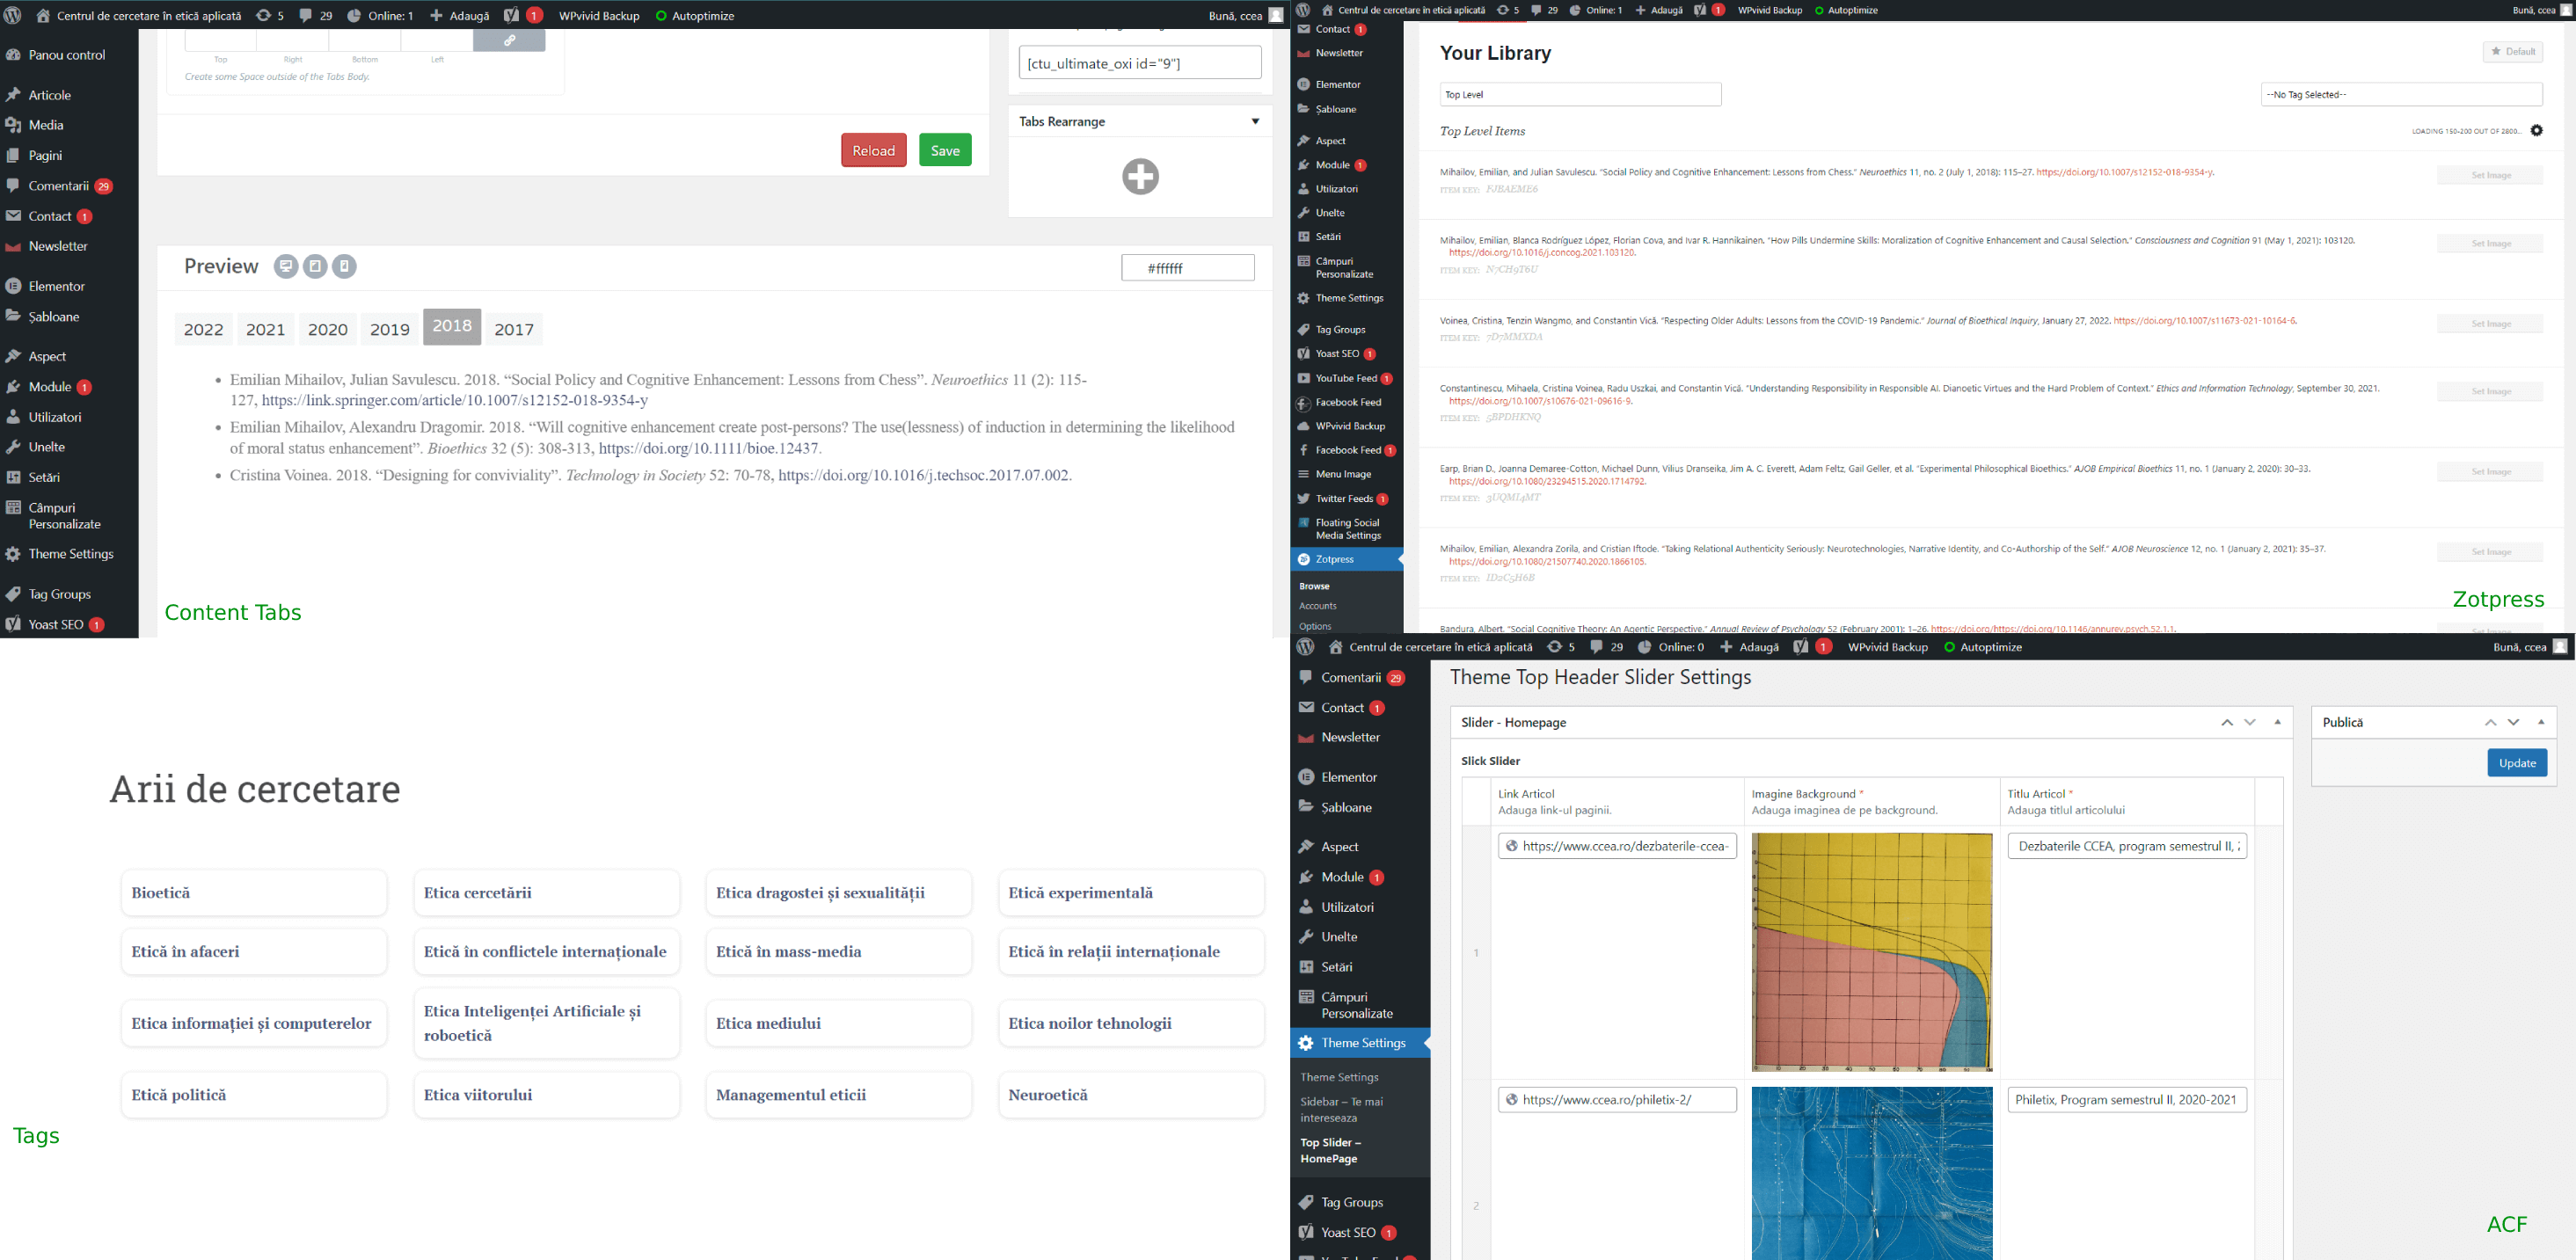
Task: Open the Accounts submenu under Zotpress
Action: [1317, 606]
